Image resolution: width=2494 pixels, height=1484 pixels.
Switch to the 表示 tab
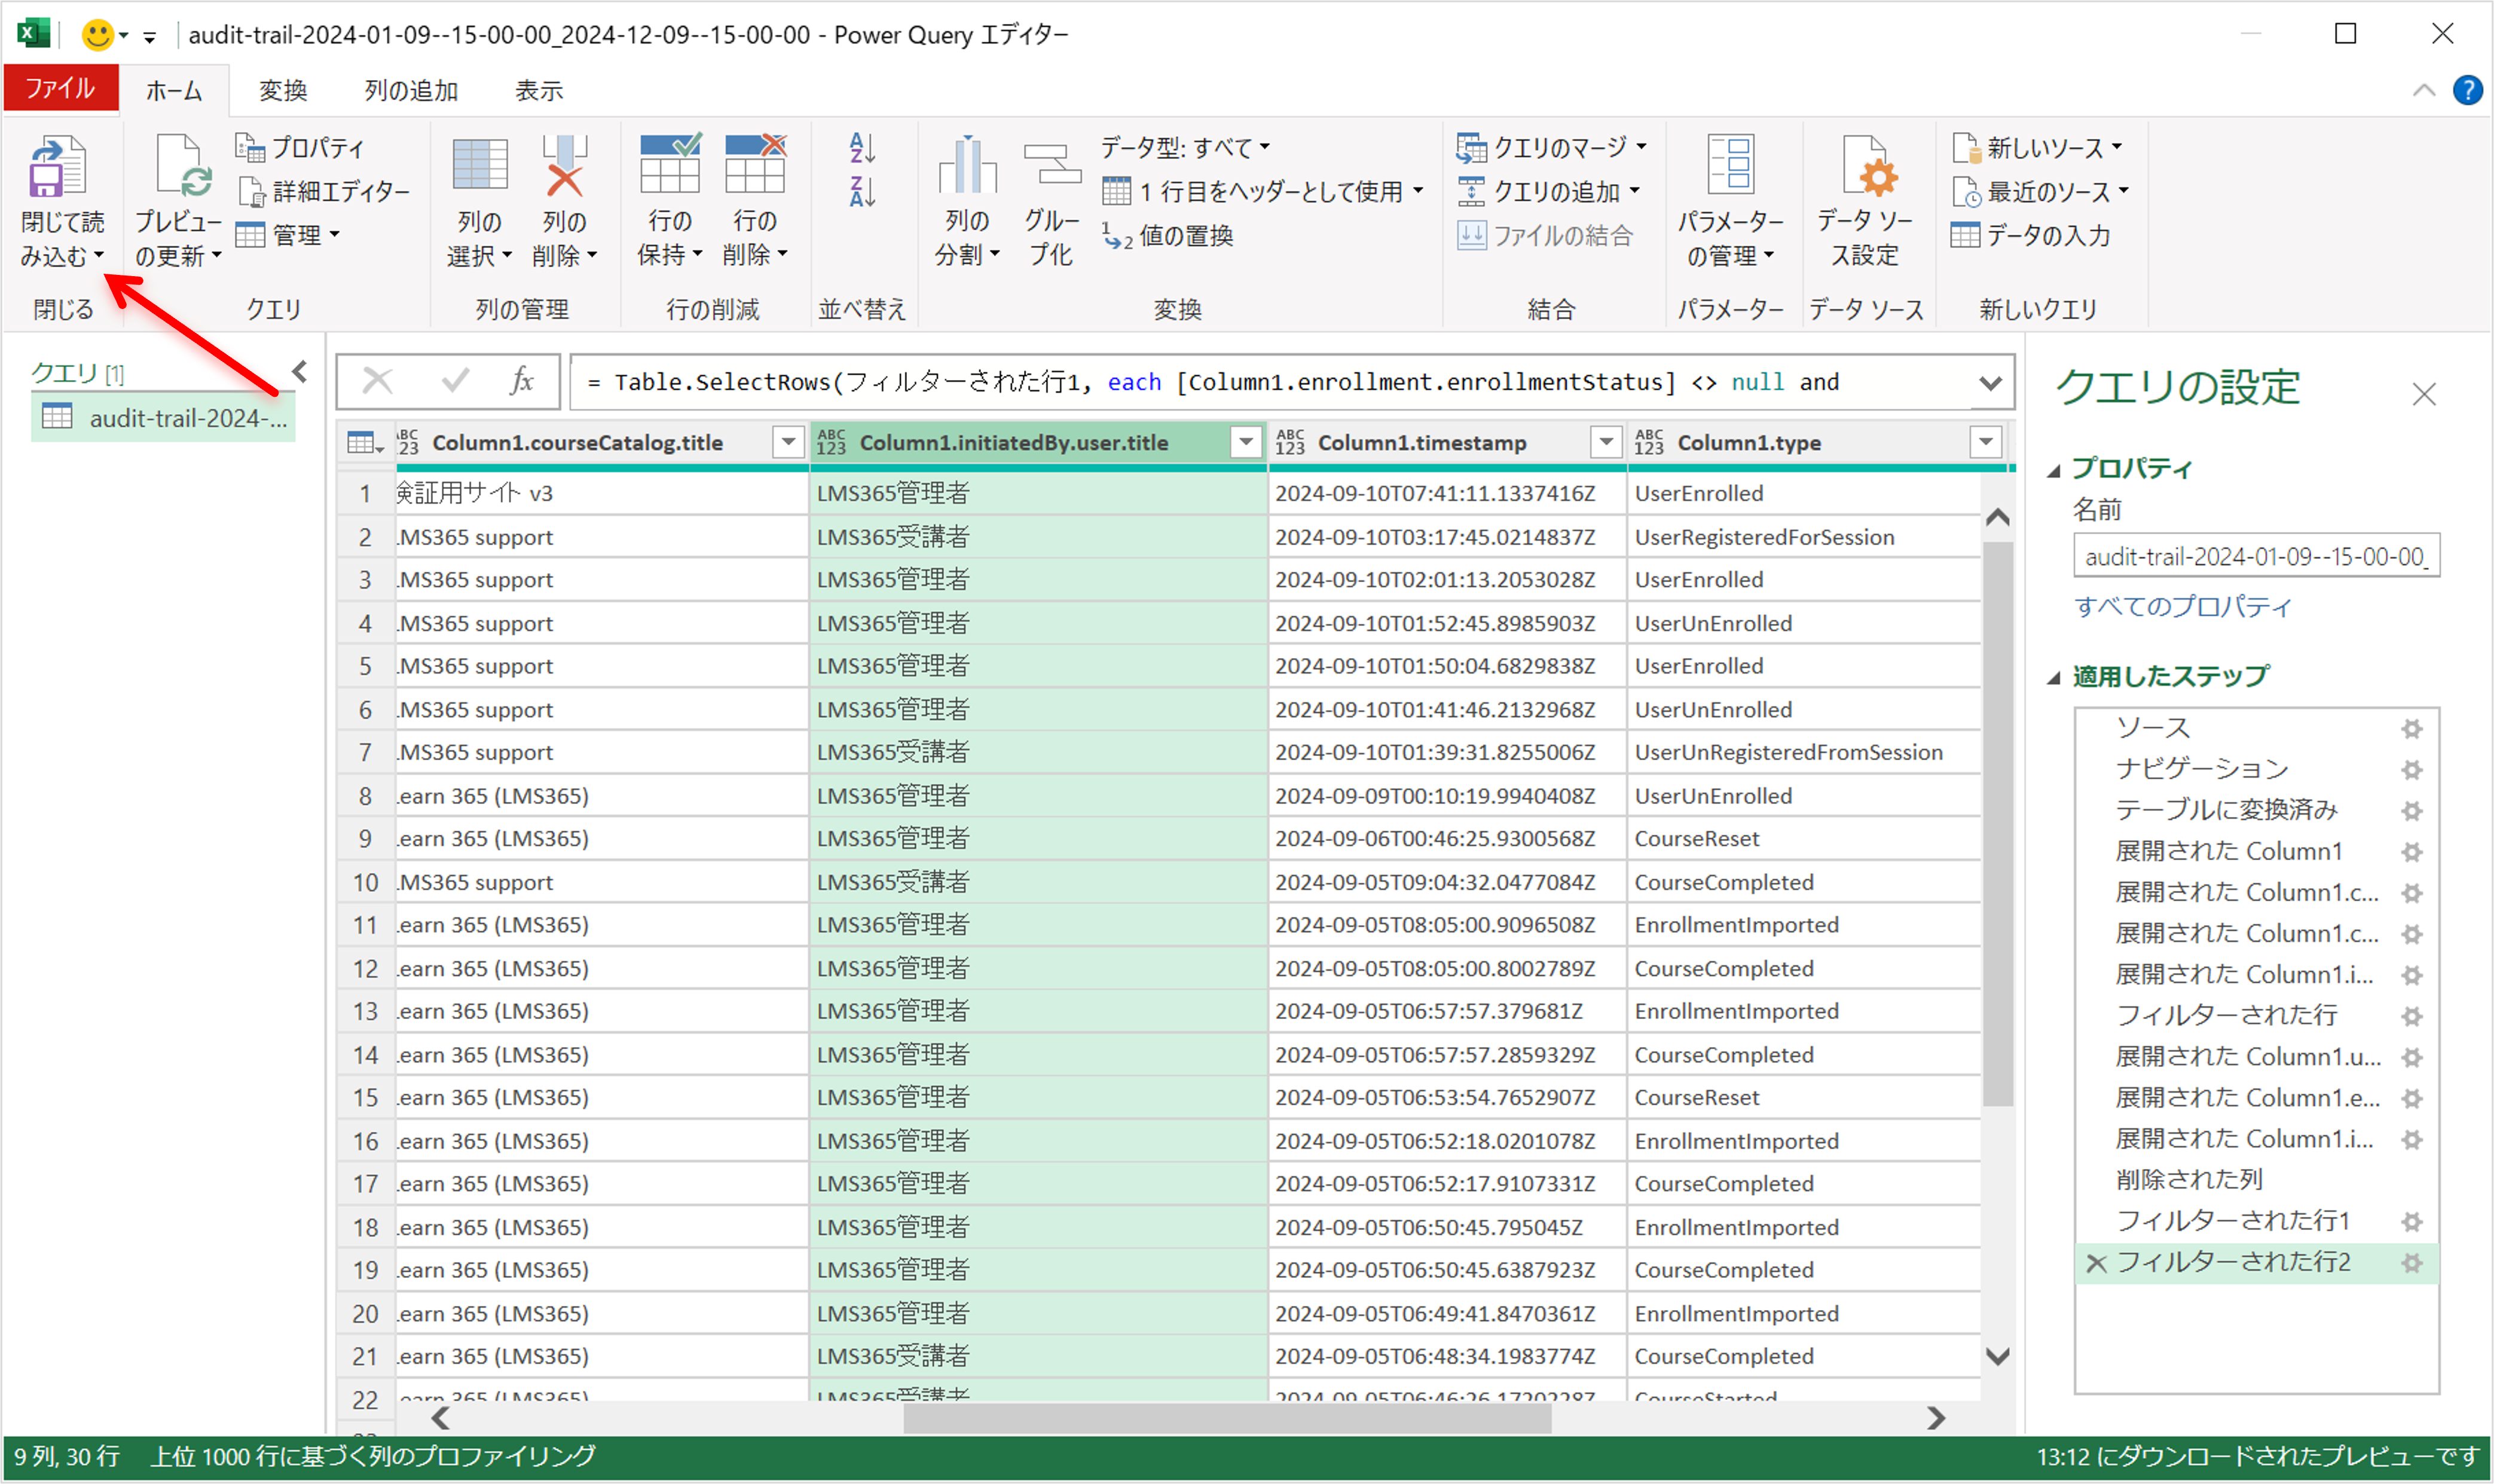point(539,91)
